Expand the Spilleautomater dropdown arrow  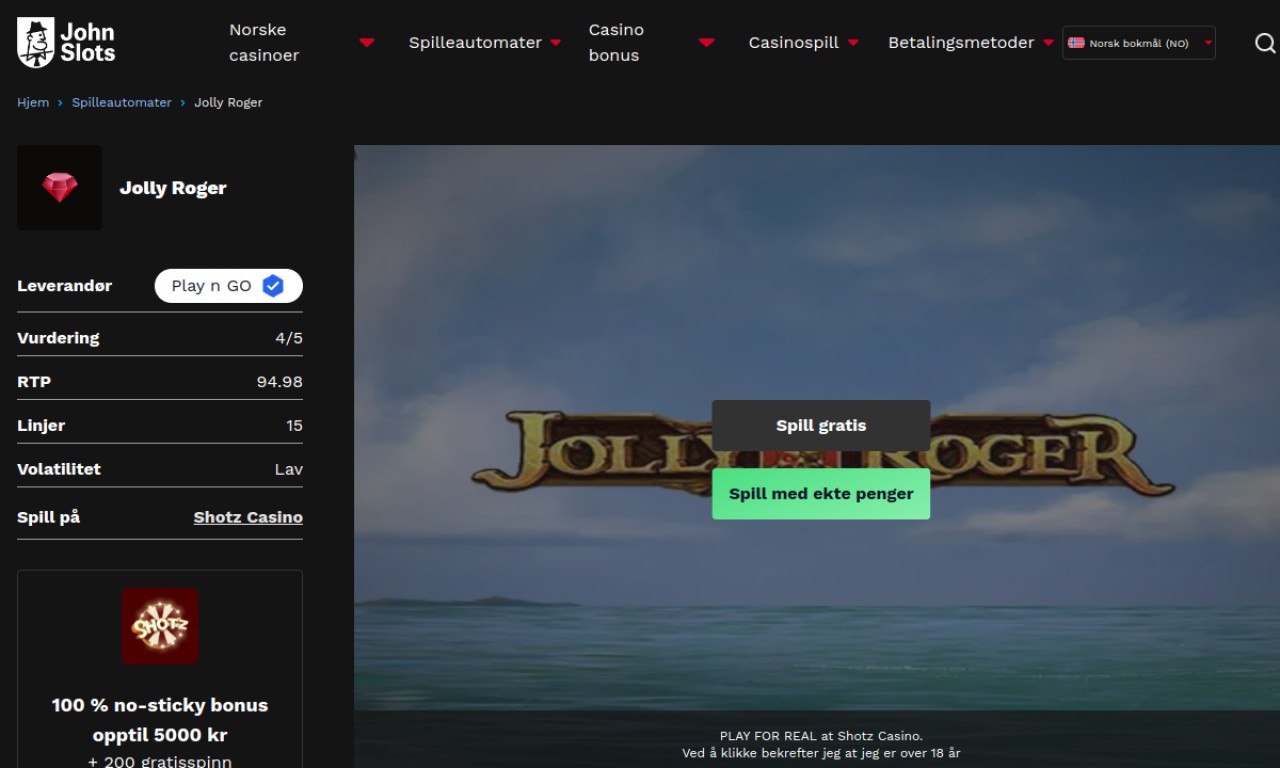click(556, 43)
